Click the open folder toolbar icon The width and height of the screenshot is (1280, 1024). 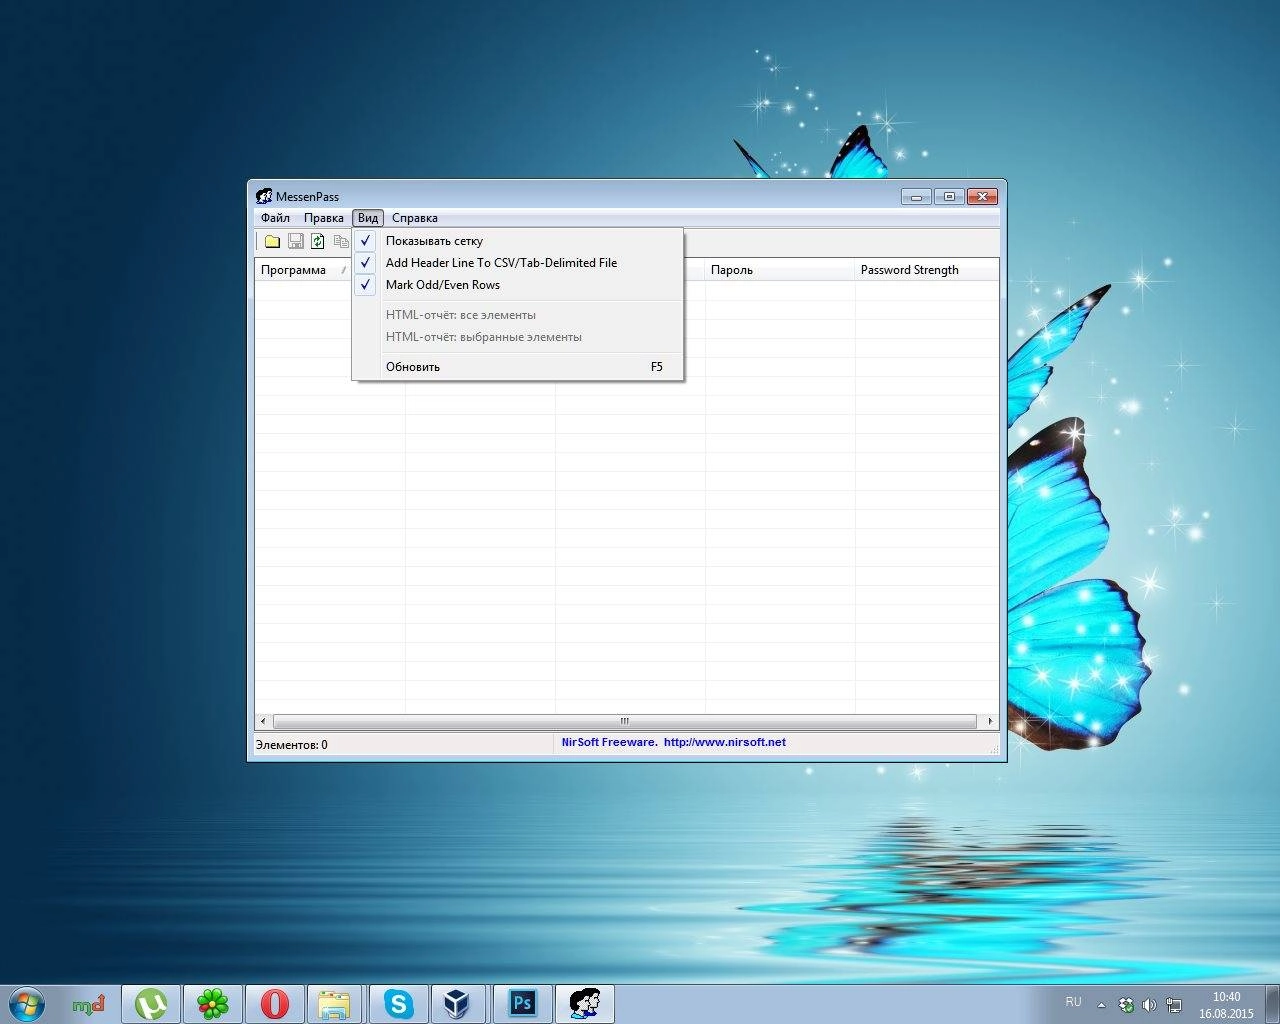tap(272, 241)
